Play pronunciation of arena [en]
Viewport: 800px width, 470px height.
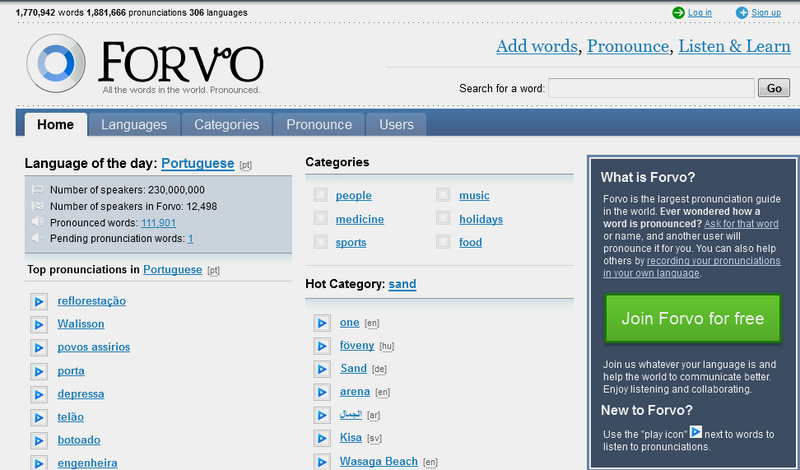pos(322,392)
